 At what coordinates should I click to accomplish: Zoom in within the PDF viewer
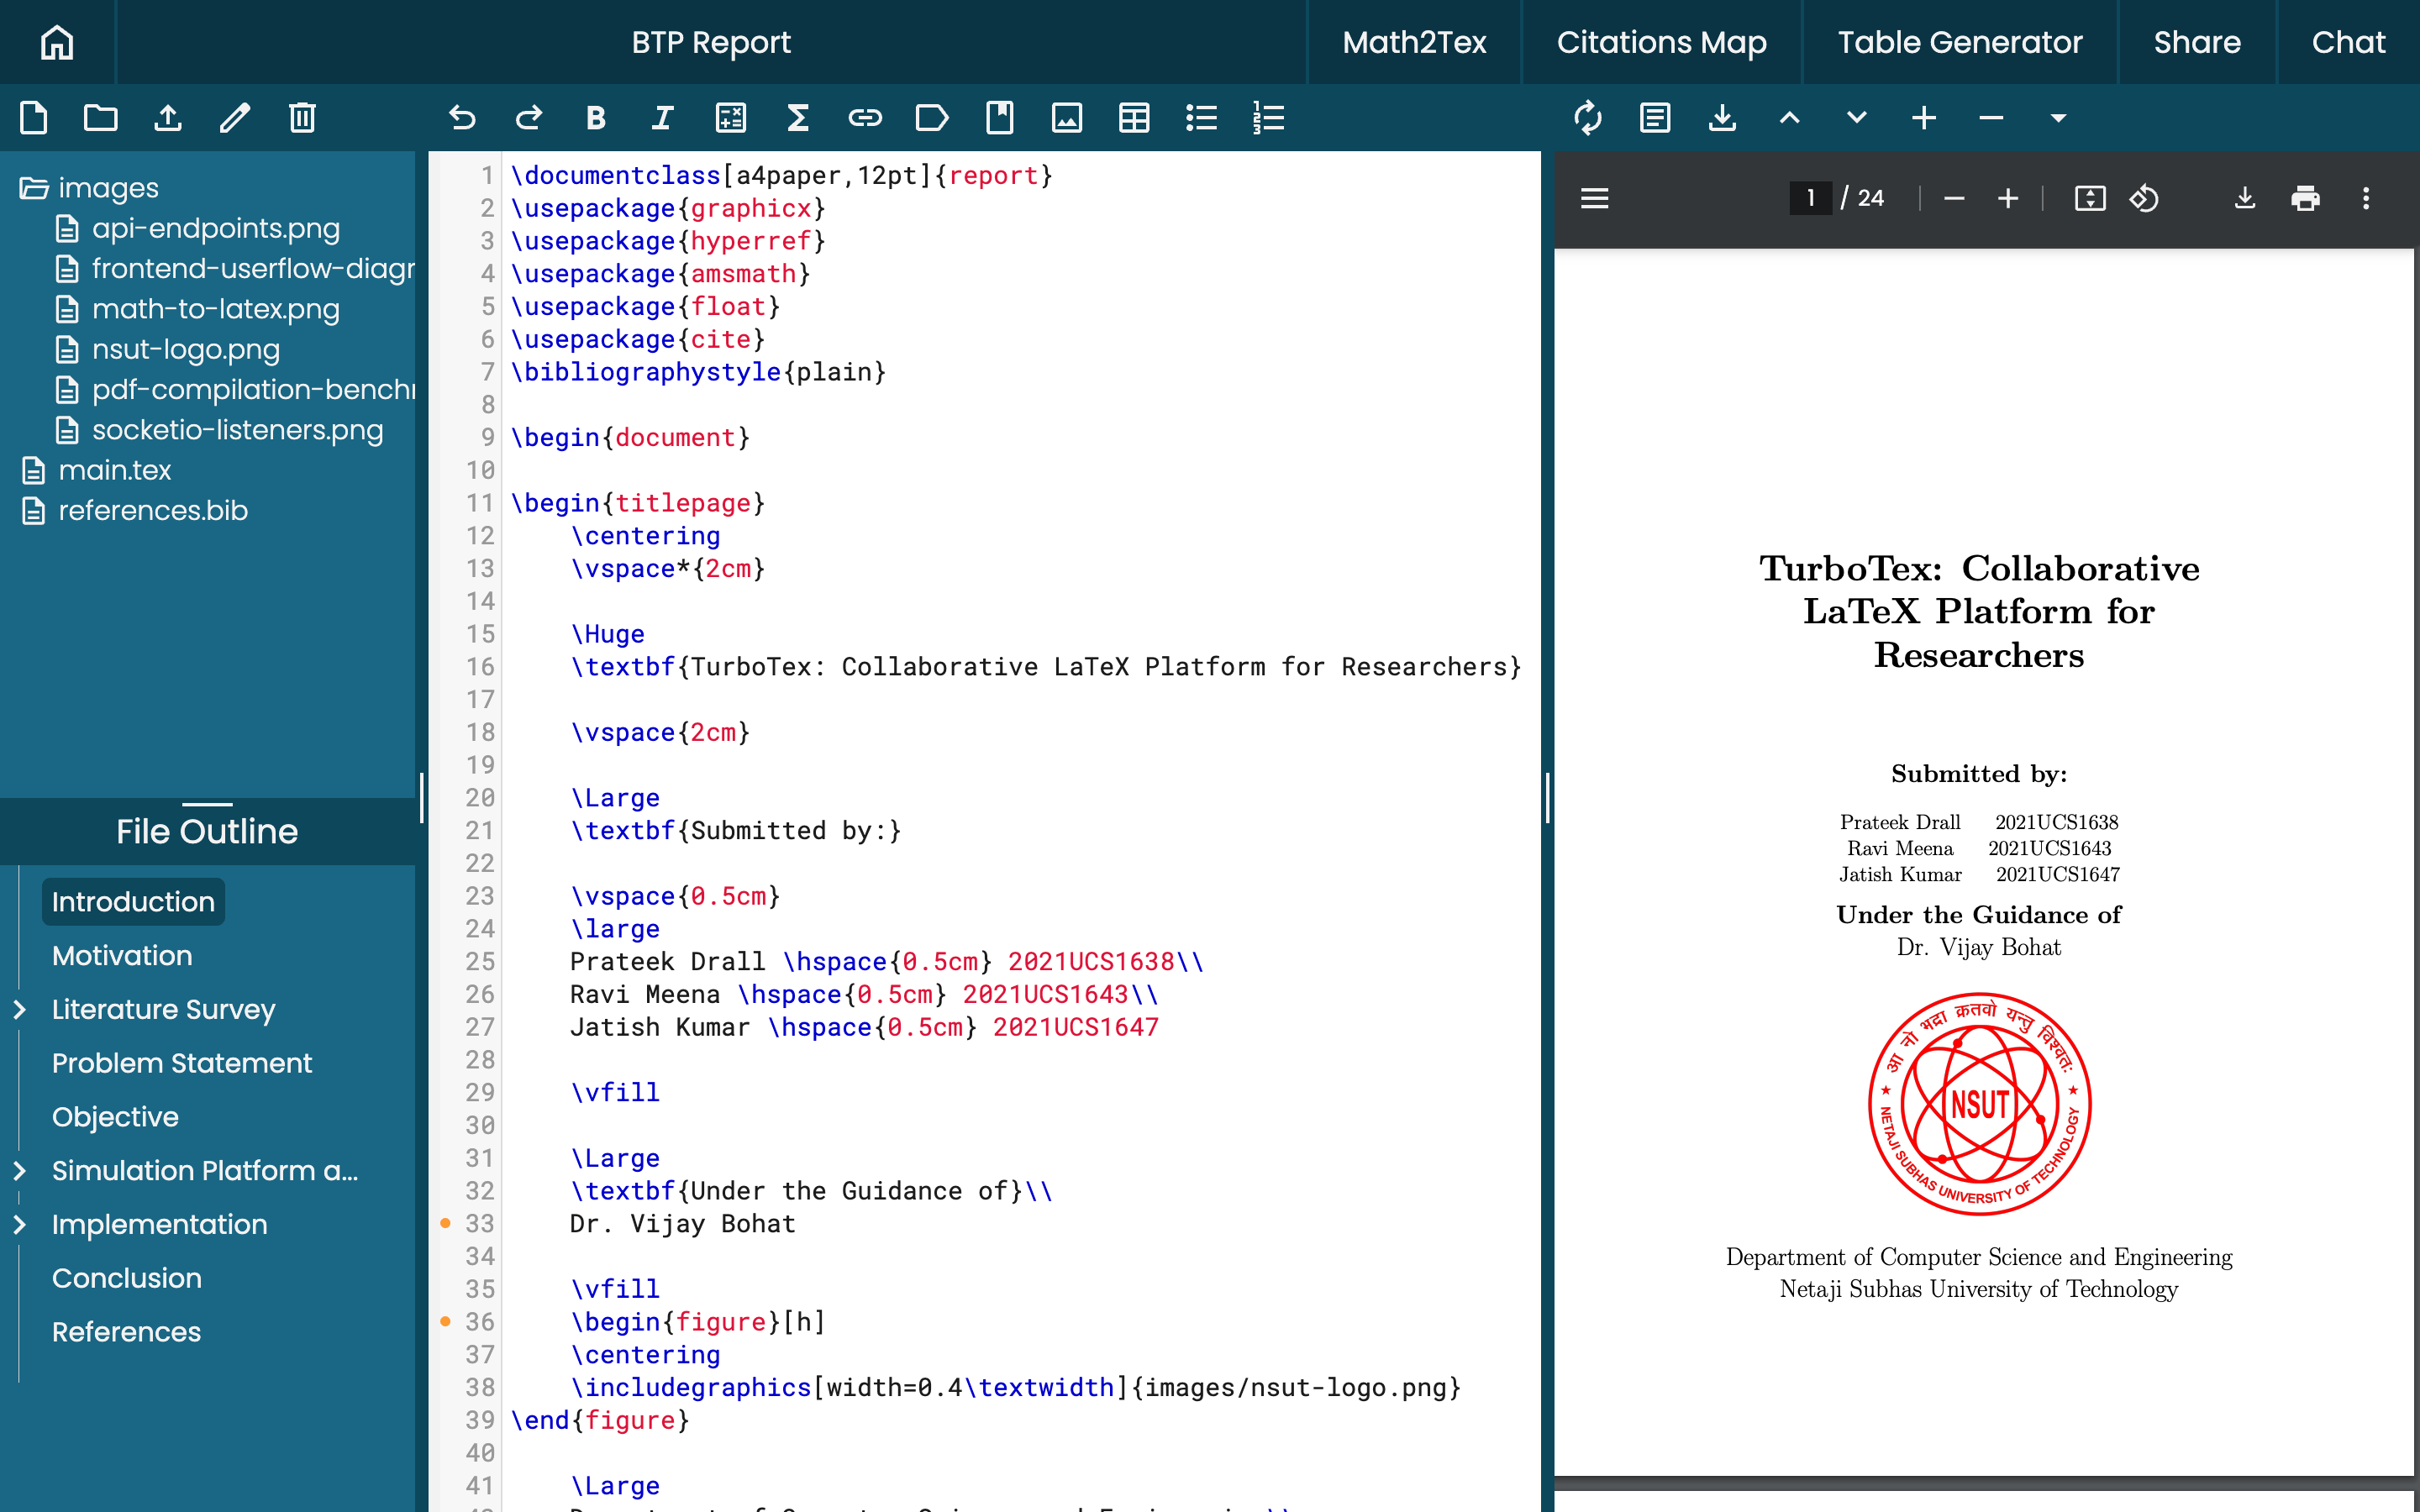[2008, 198]
